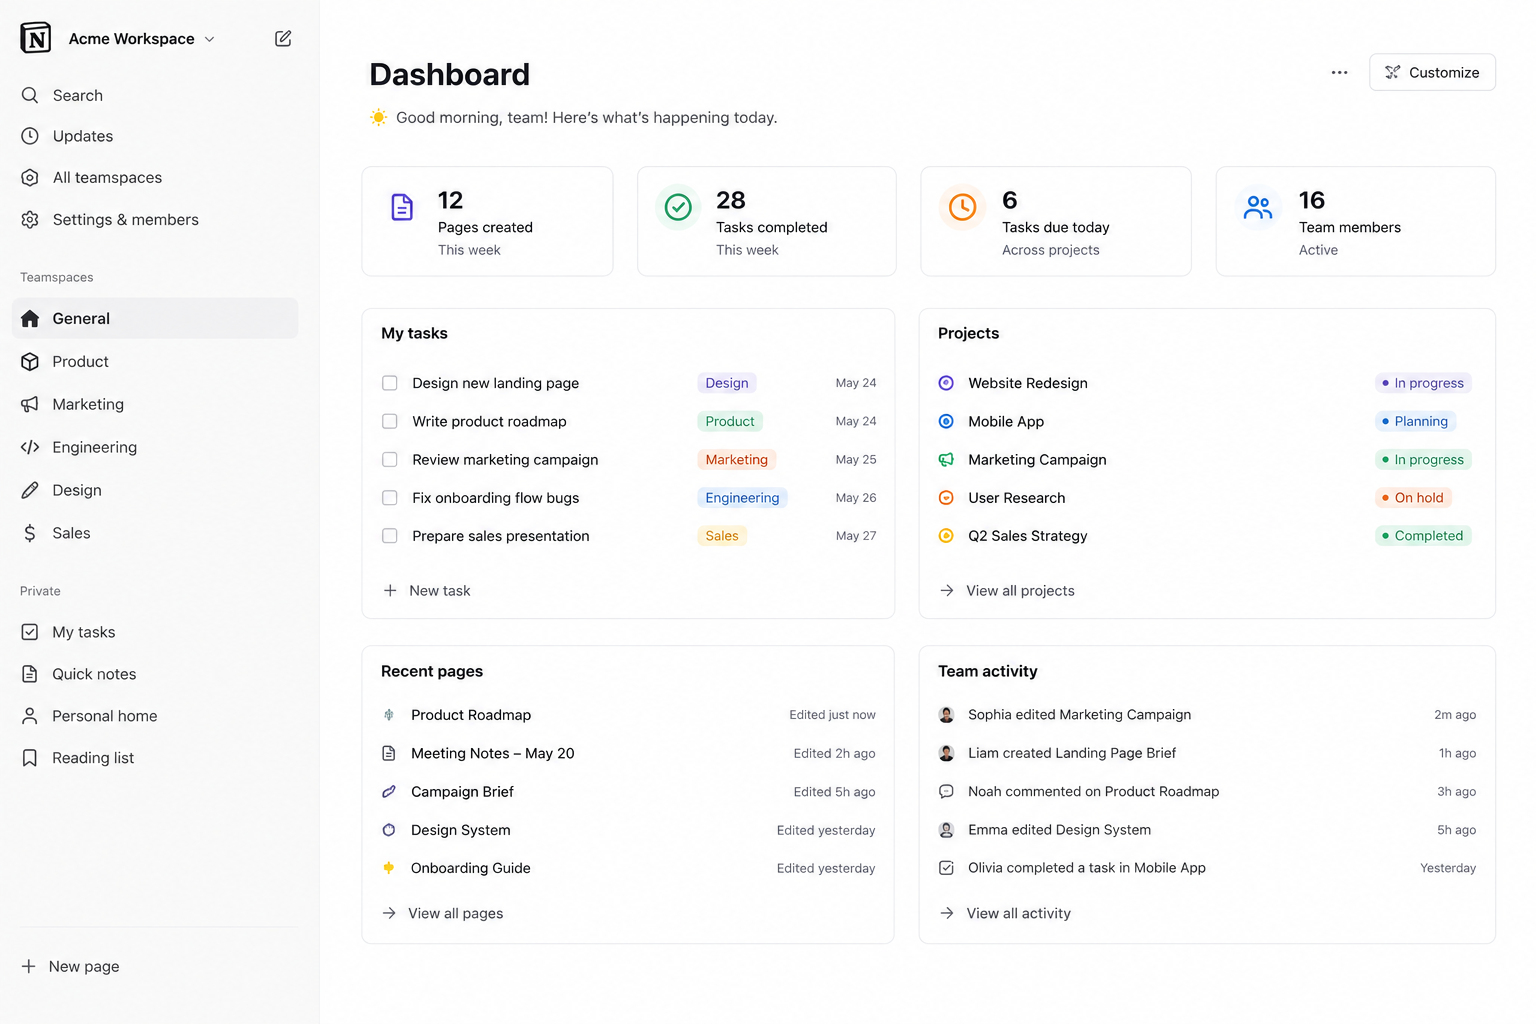Viewport: 1536px width, 1024px height.
Task: Check the Write product roadmap task
Action: (x=390, y=421)
